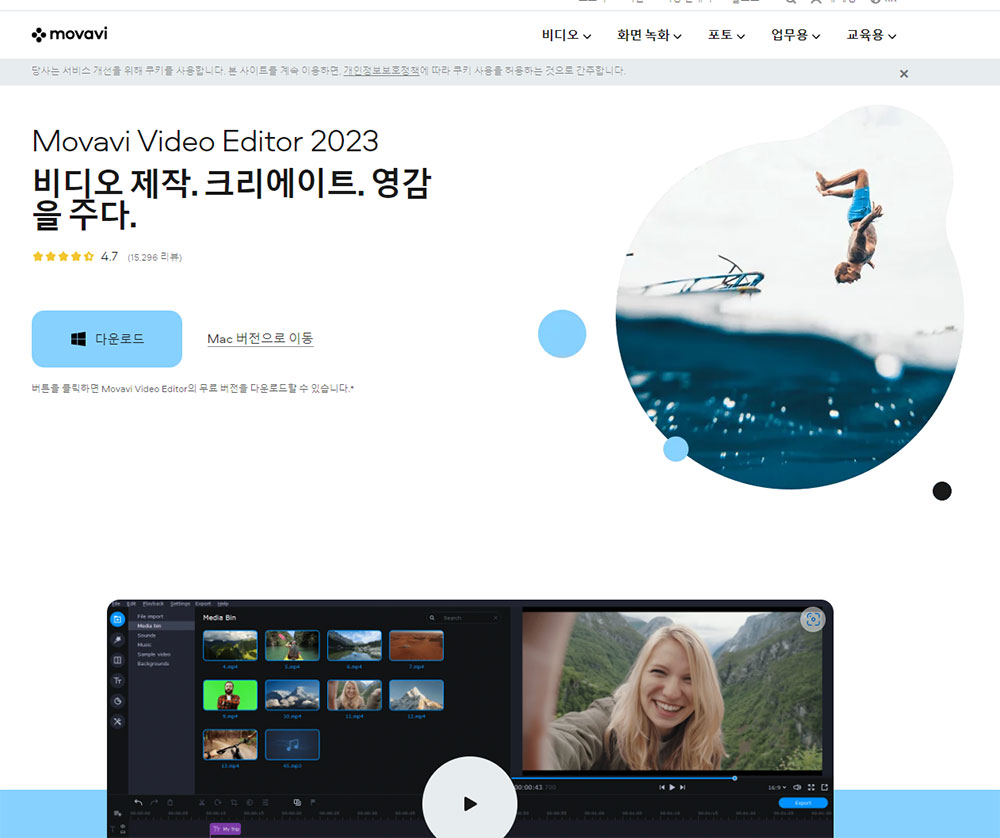
Task: Click the Crop icon in timeline toolbar
Action: tap(234, 802)
